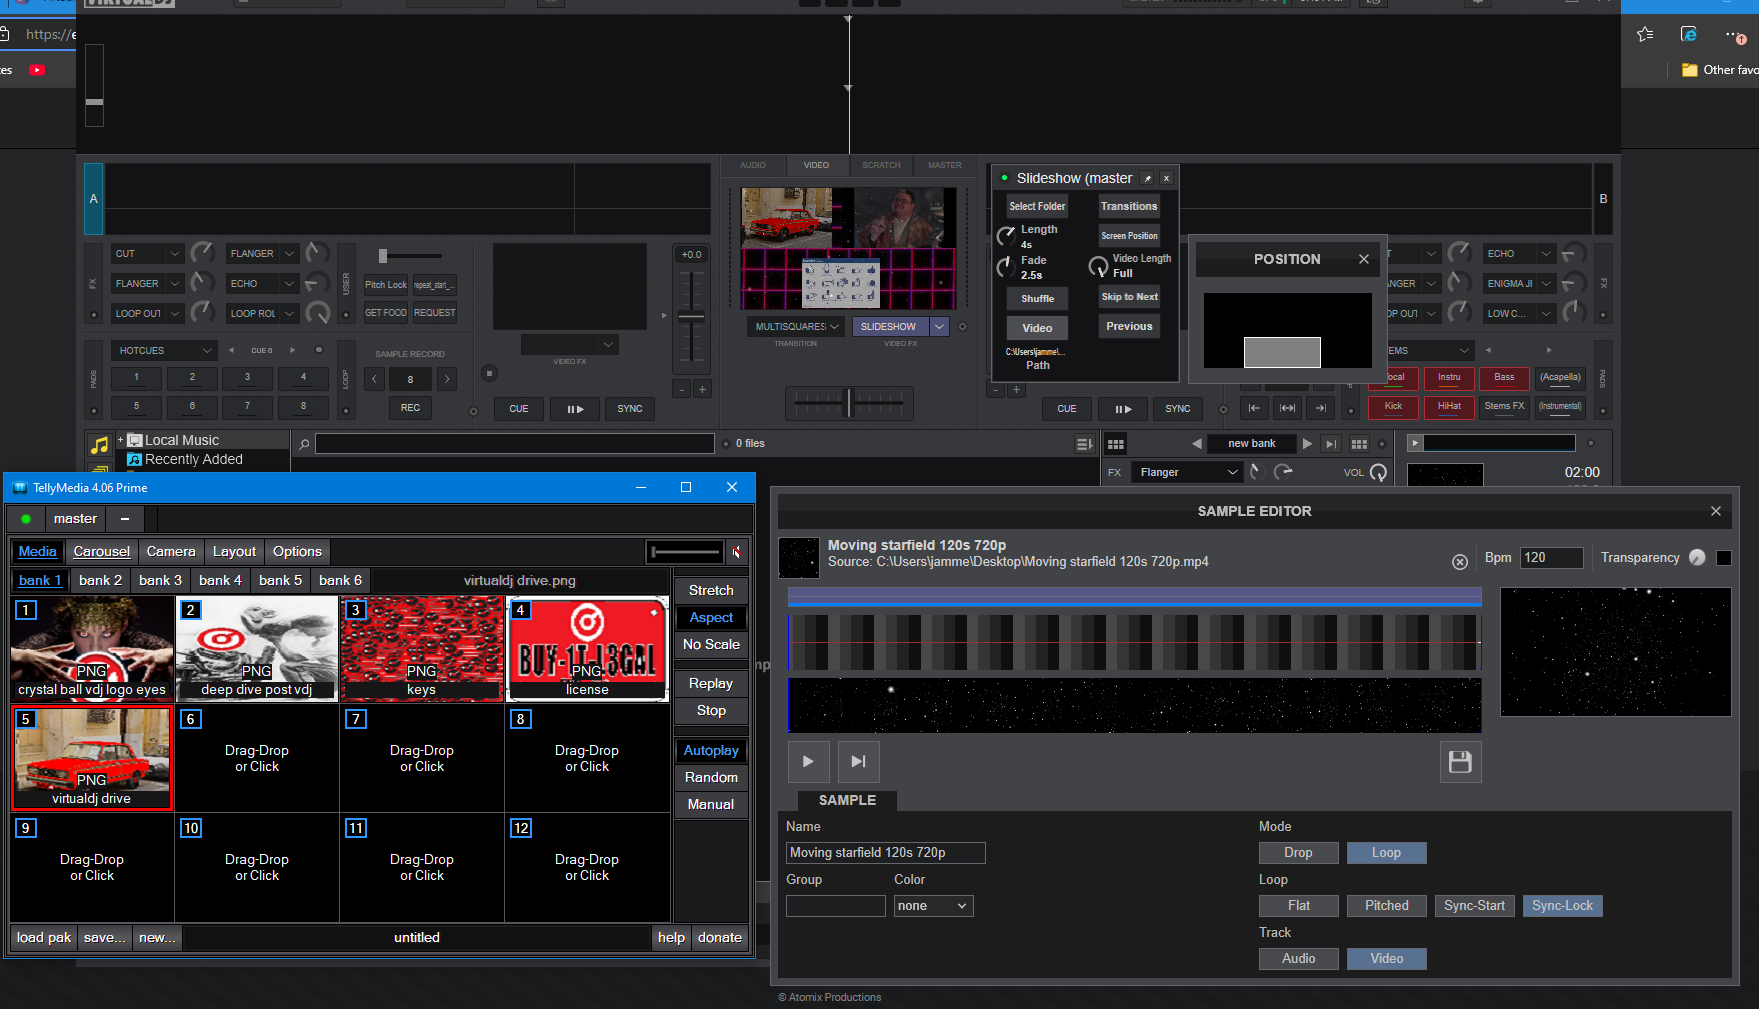Expand the Local Music tree node

pyautogui.click(x=120, y=440)
